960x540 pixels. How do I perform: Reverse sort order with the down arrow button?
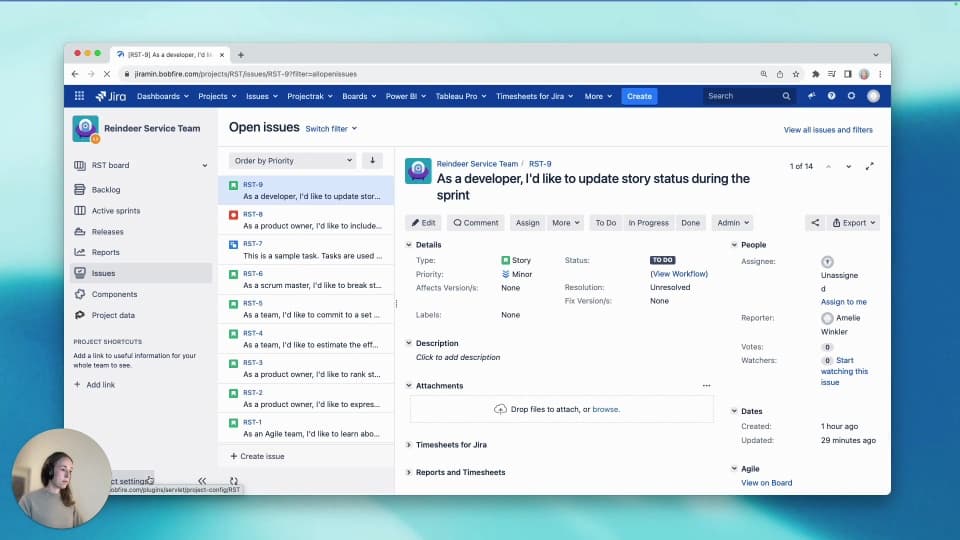click(372, 160)
